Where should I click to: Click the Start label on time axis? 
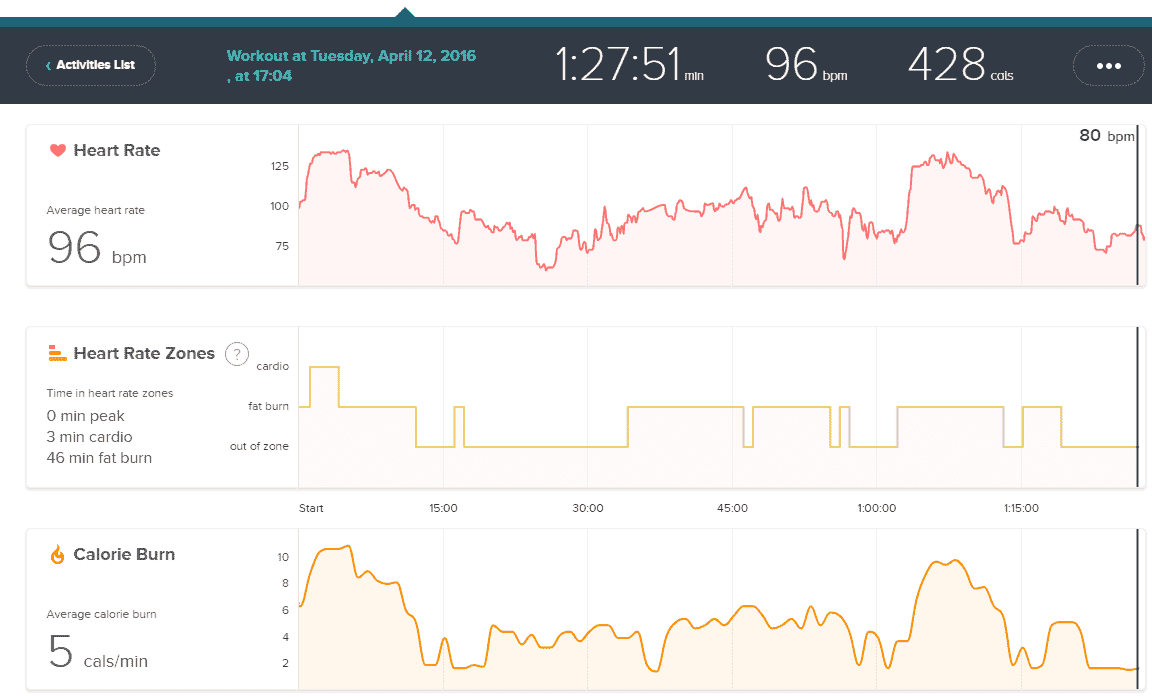311,508
